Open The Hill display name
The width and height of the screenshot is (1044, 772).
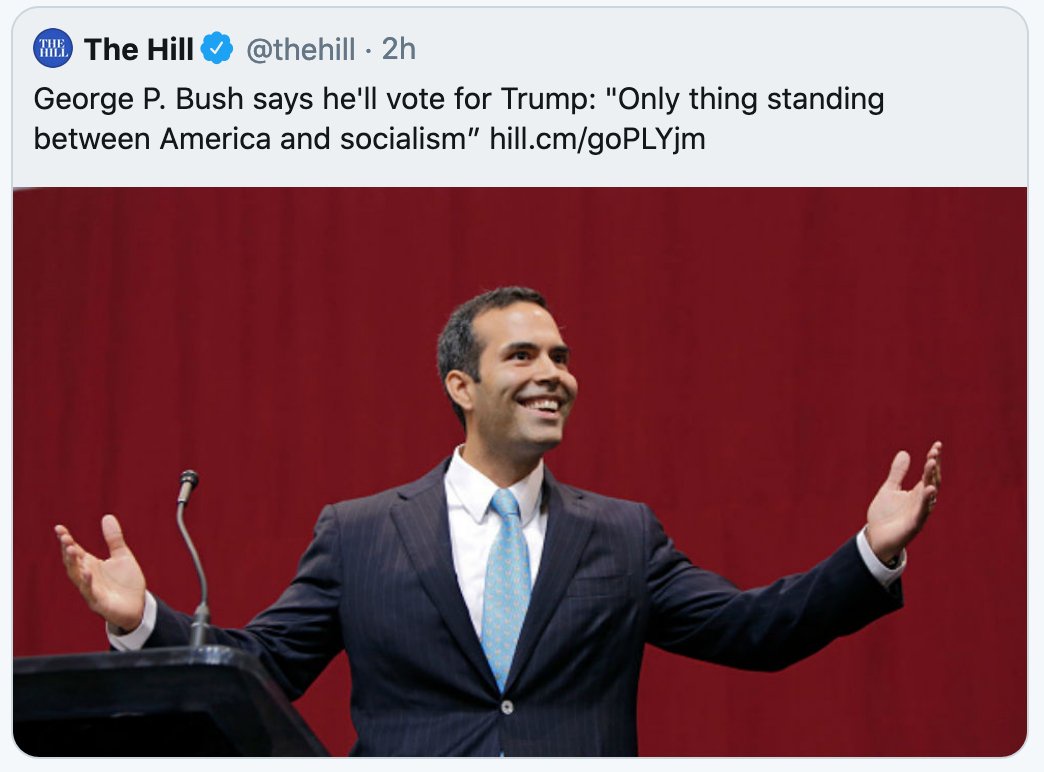coord(138,49)
